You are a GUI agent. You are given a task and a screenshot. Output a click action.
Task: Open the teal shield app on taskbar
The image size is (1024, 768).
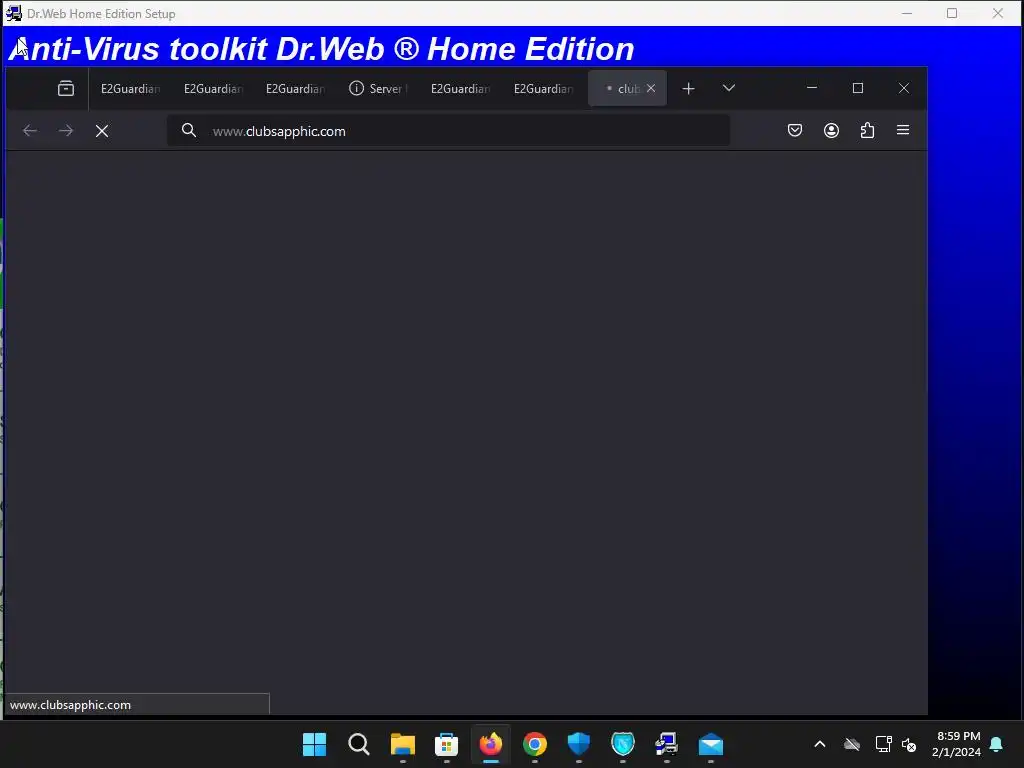click(623, 744)
